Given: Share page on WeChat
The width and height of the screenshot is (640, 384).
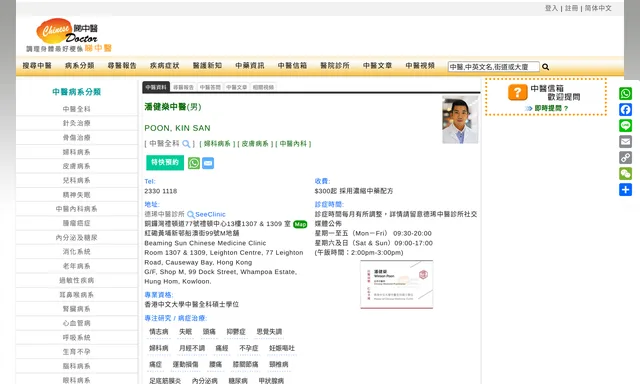Looking at the screenshot, I should pos(625,173).
